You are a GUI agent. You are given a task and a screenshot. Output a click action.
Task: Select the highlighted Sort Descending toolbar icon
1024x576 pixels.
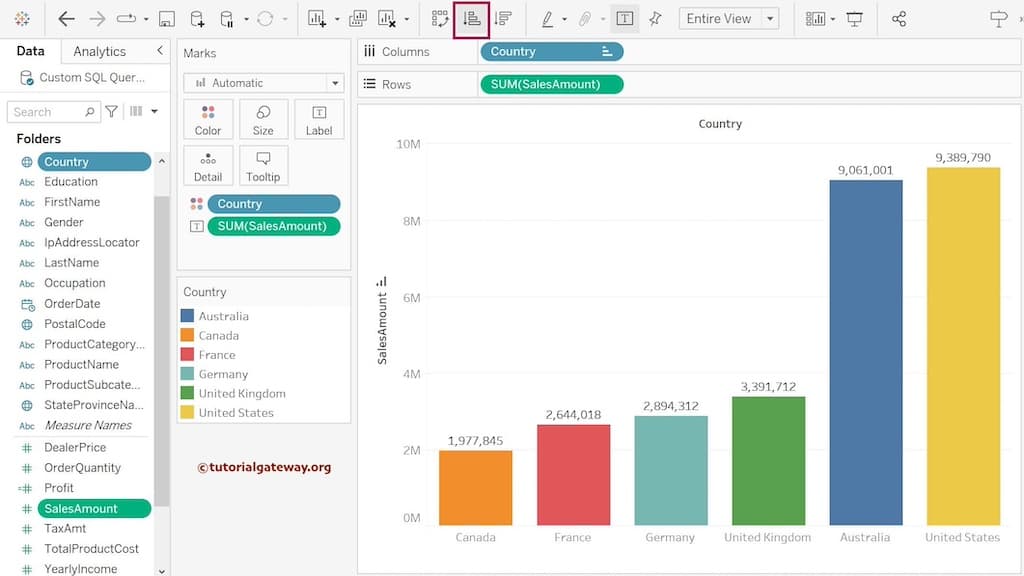470,16
